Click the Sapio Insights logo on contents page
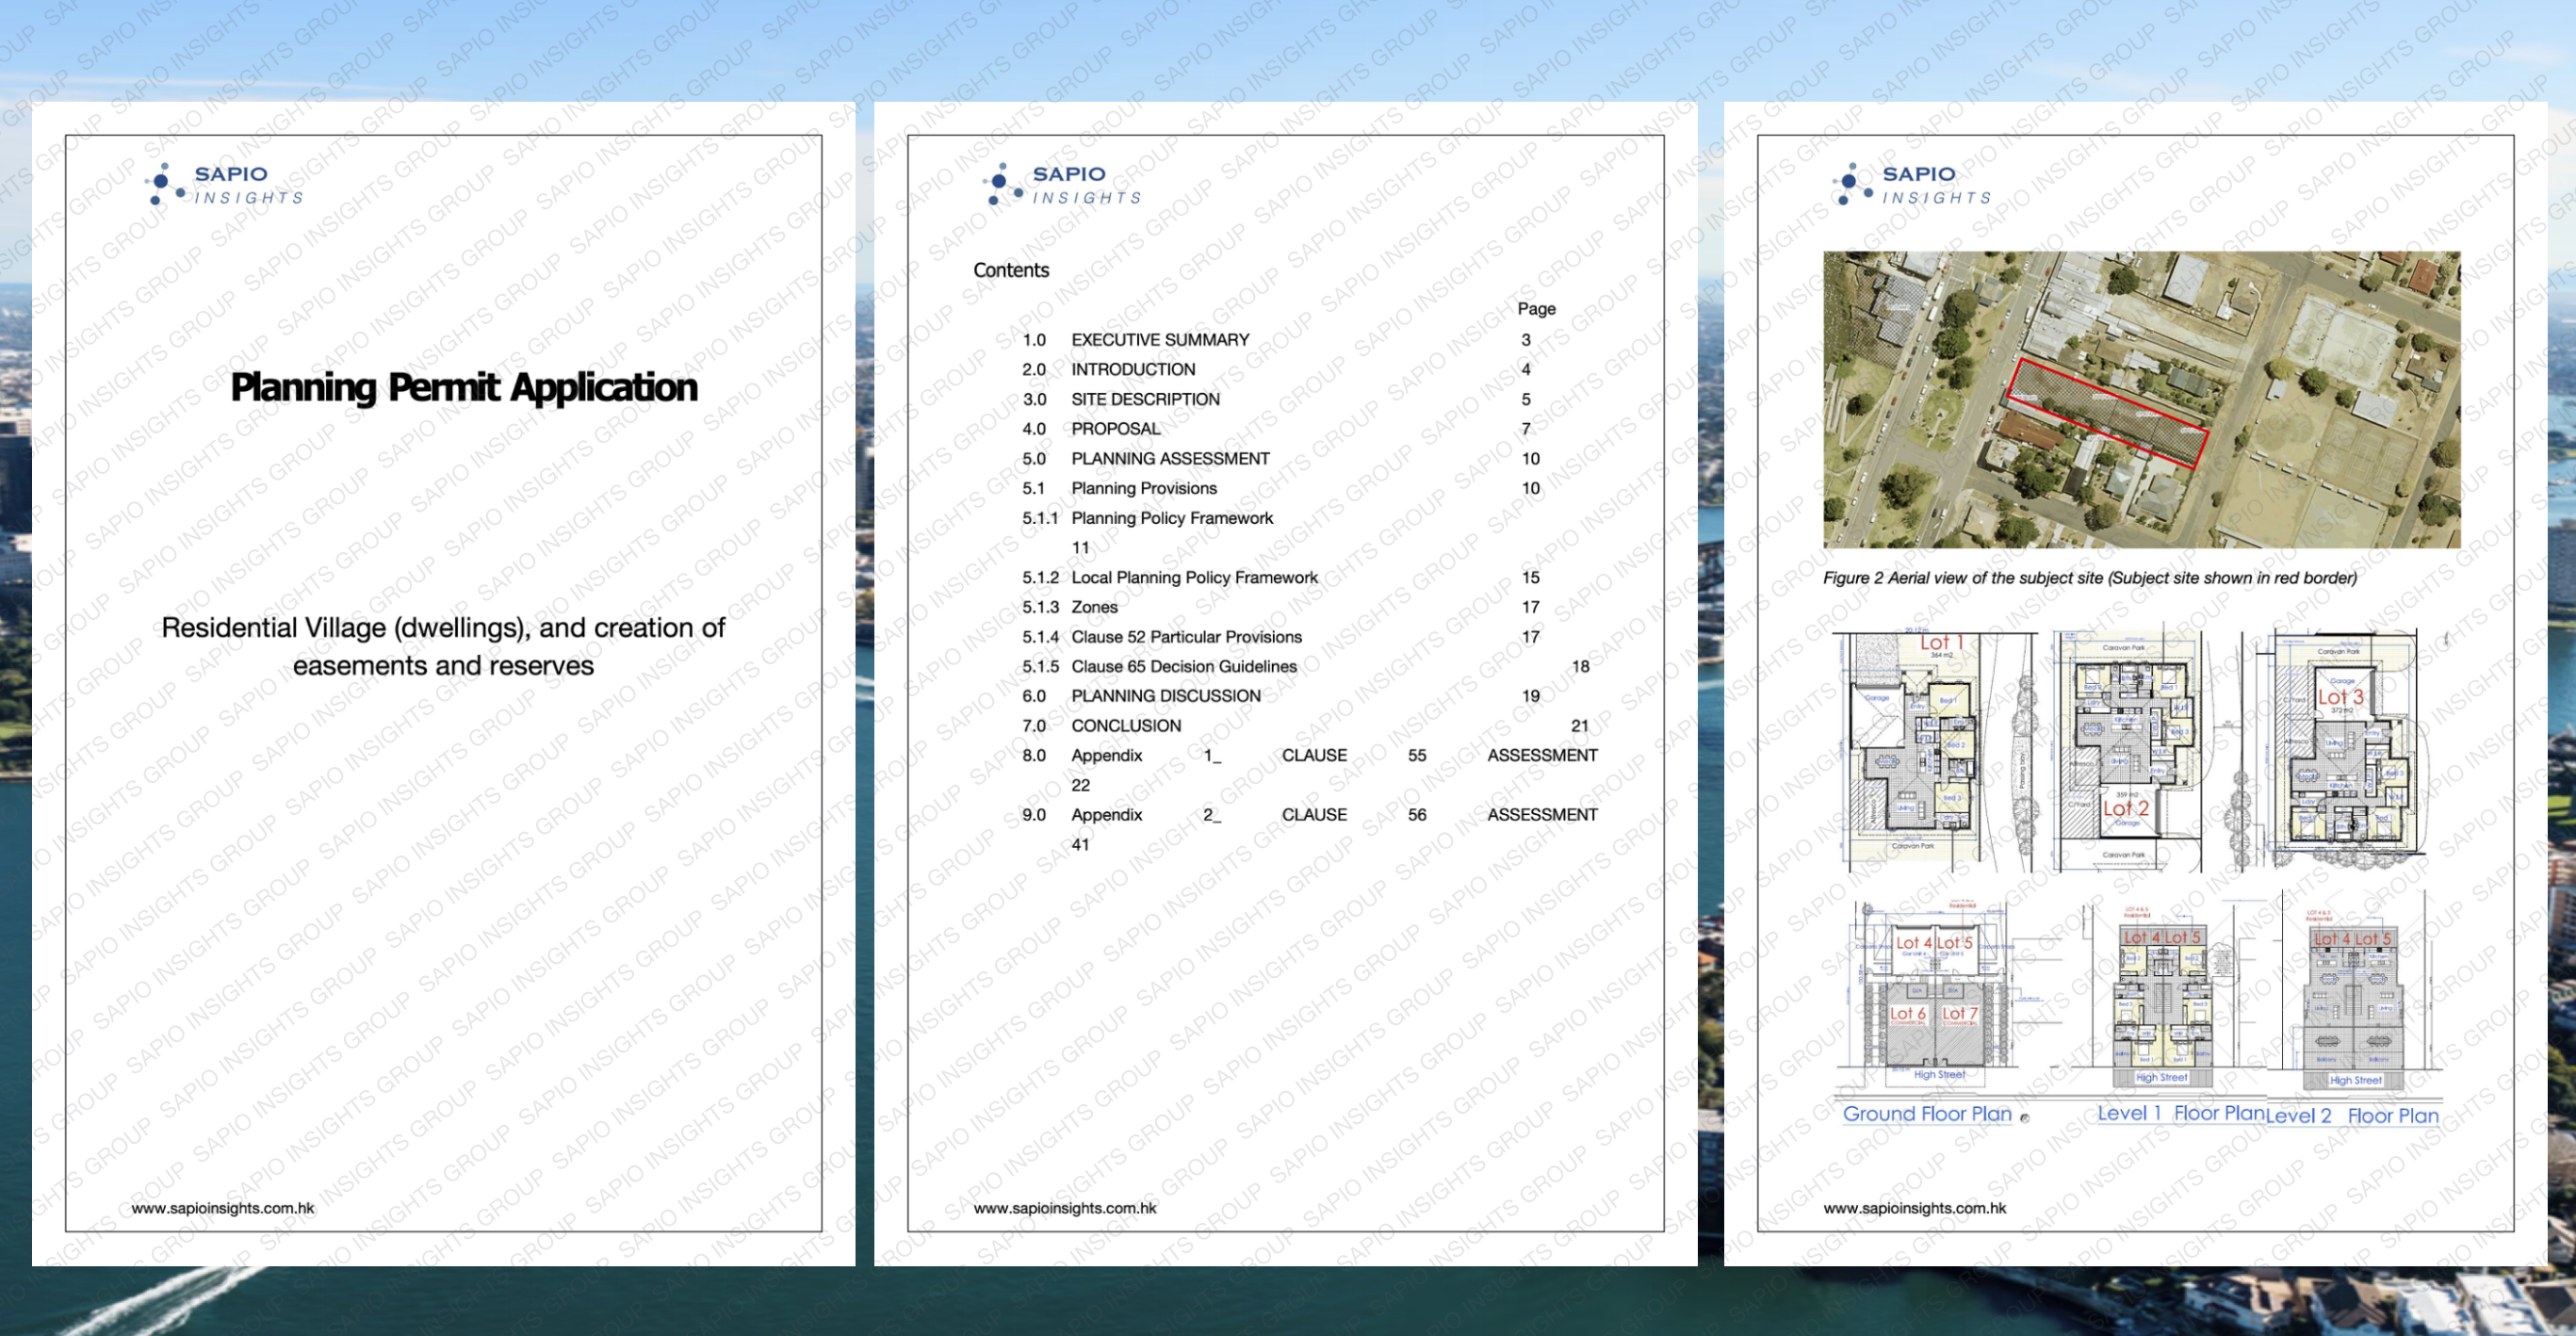This screenshot has width=2576, height=1336. [1062, 184]
